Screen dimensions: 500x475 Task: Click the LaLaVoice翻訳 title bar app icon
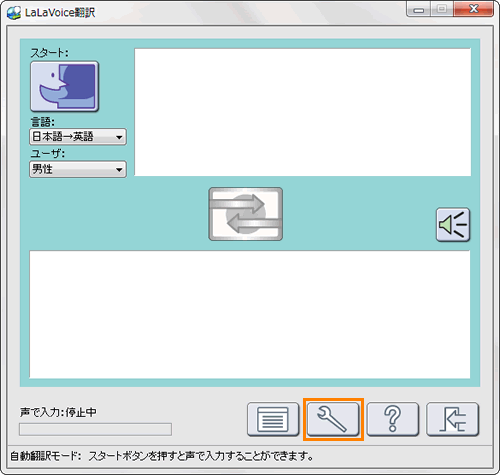[x=14, y=13]
